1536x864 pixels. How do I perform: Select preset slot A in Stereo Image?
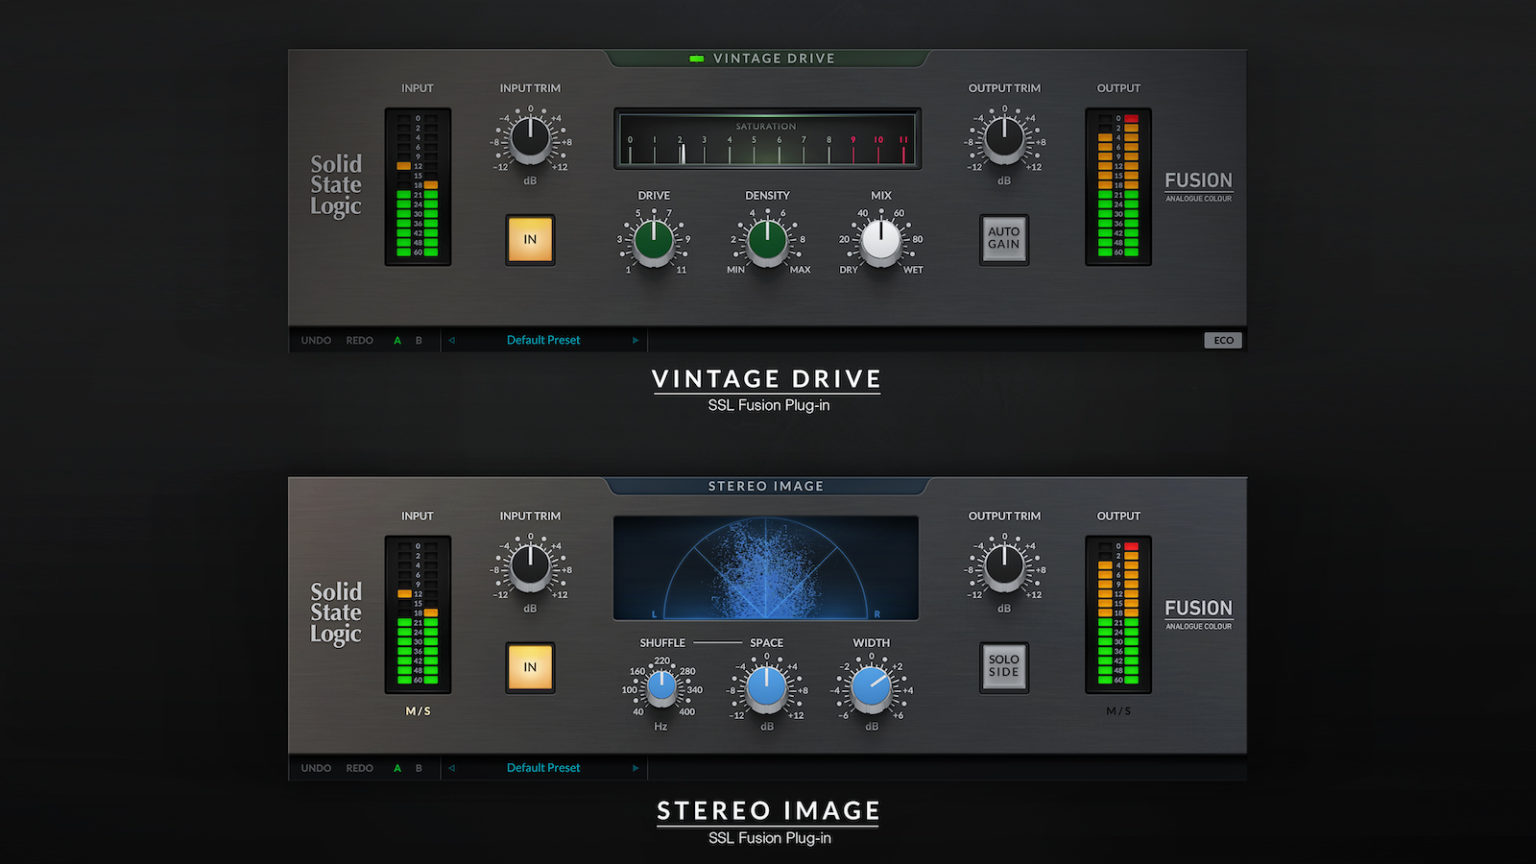click(x=396, y=768)
